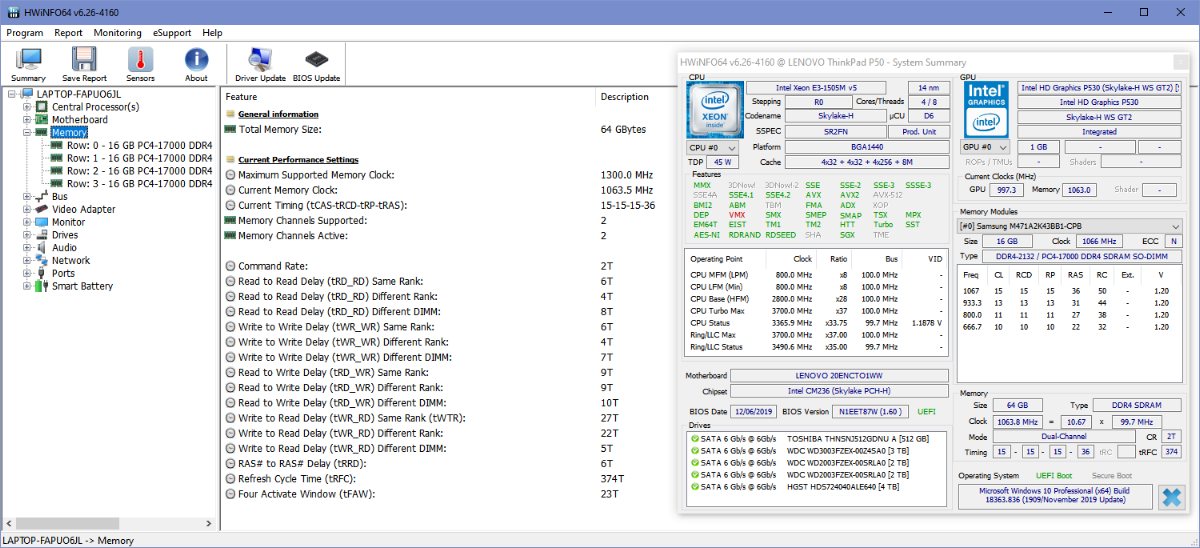1200x548 pixels.
Task: Expand the Motherboard node
Action: [x=28, y=119]
